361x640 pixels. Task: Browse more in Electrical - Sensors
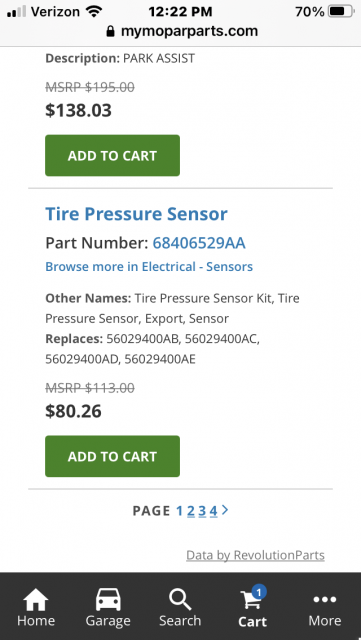(x=149, y=267)
